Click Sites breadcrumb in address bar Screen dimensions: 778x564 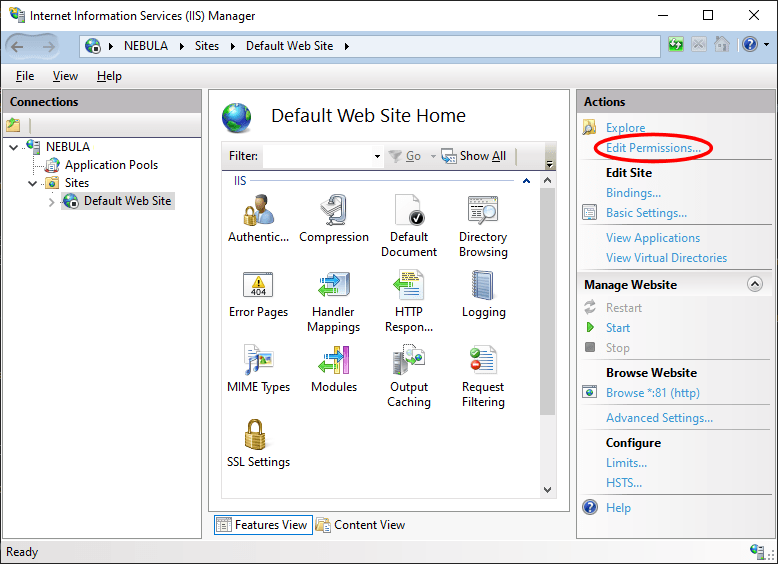point(206,46)
